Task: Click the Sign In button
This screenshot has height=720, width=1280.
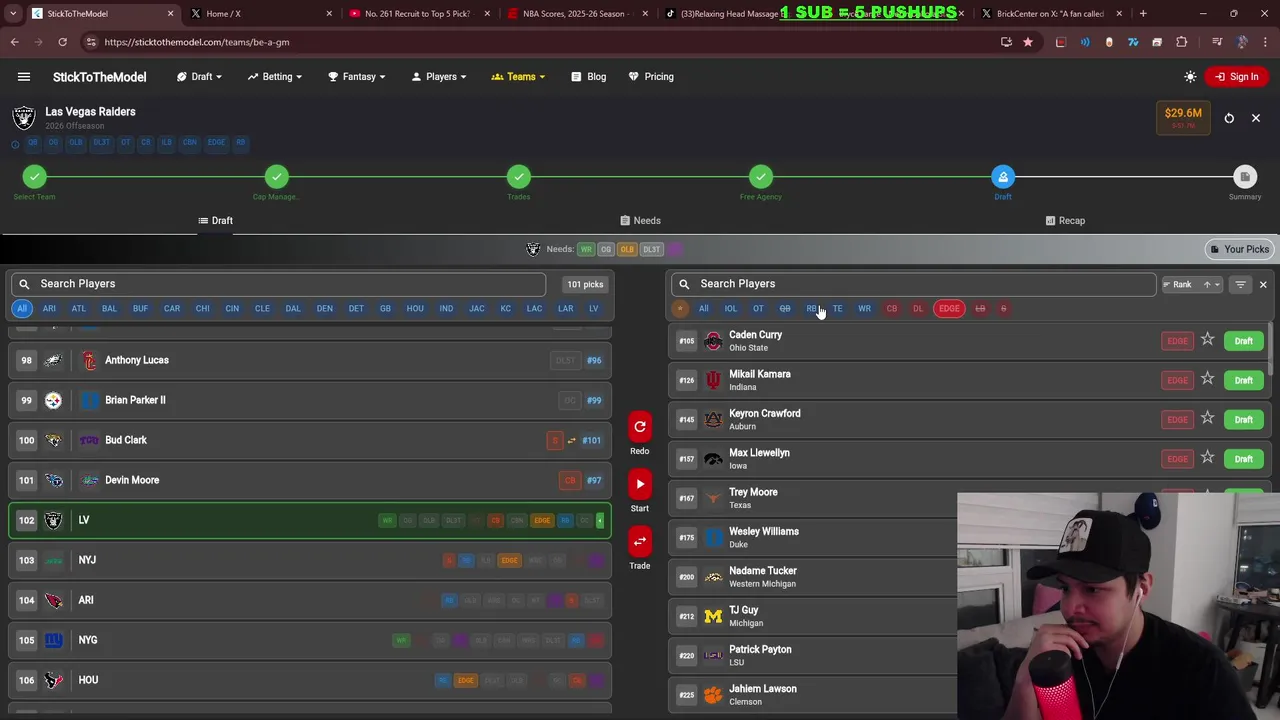Action: pyautogui.click(x=1237, y=77)
